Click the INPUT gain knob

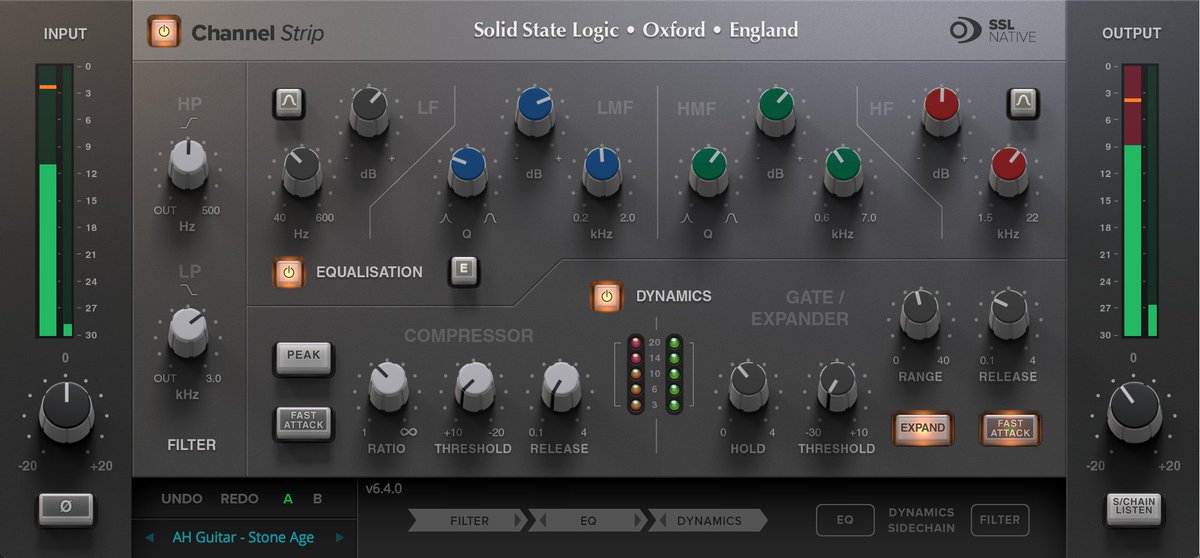[x=66, y=410]
